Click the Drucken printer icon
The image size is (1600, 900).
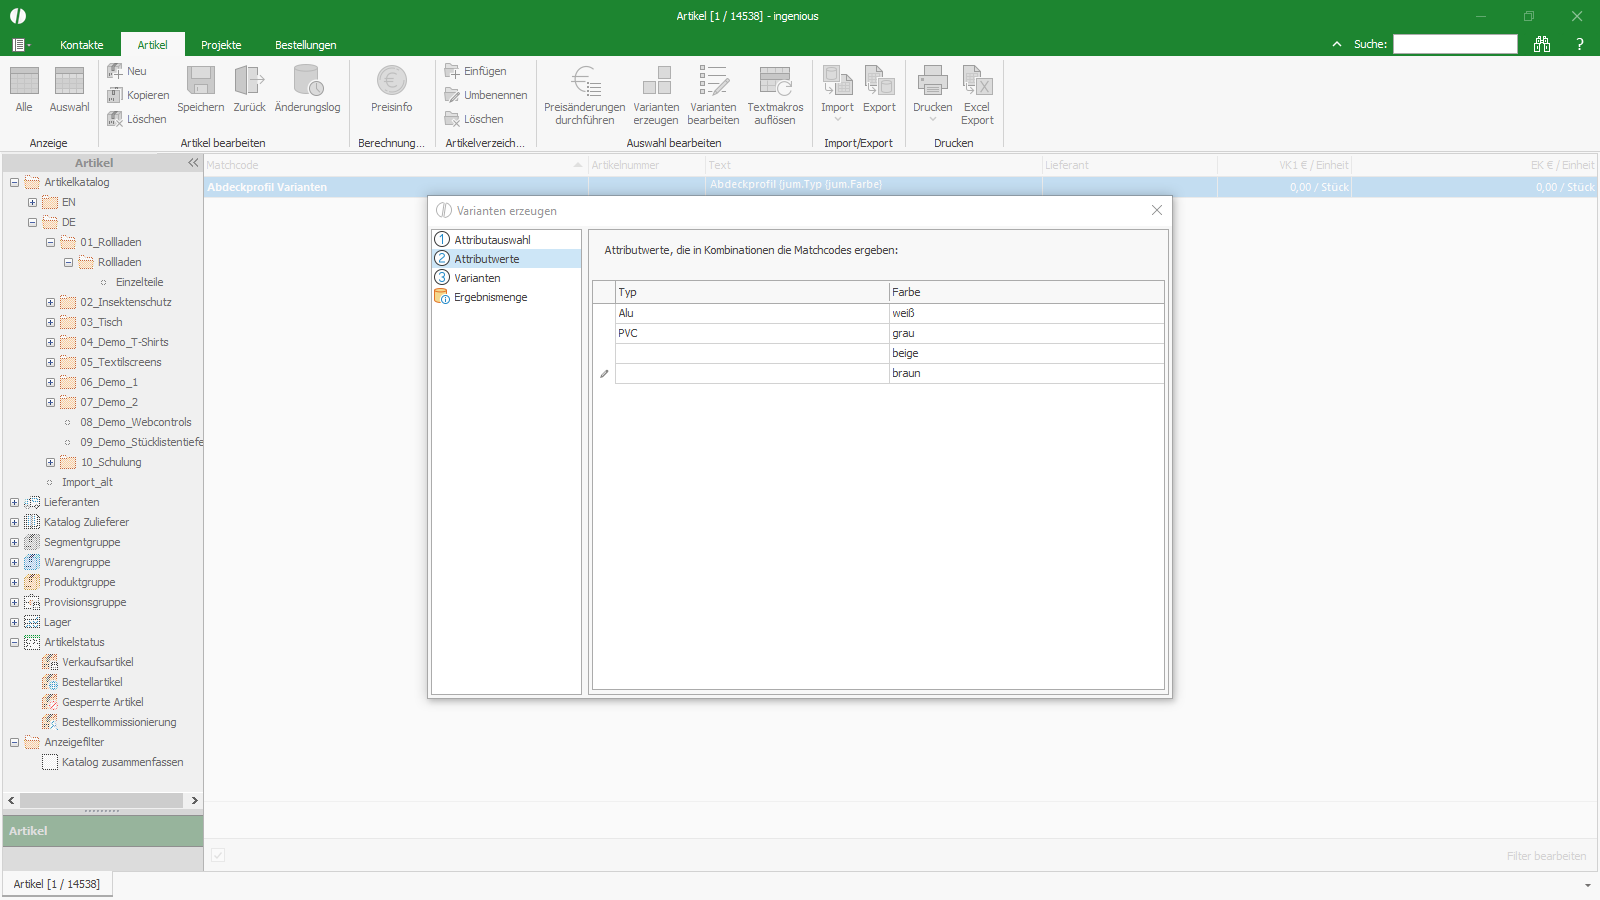[933, 81]
